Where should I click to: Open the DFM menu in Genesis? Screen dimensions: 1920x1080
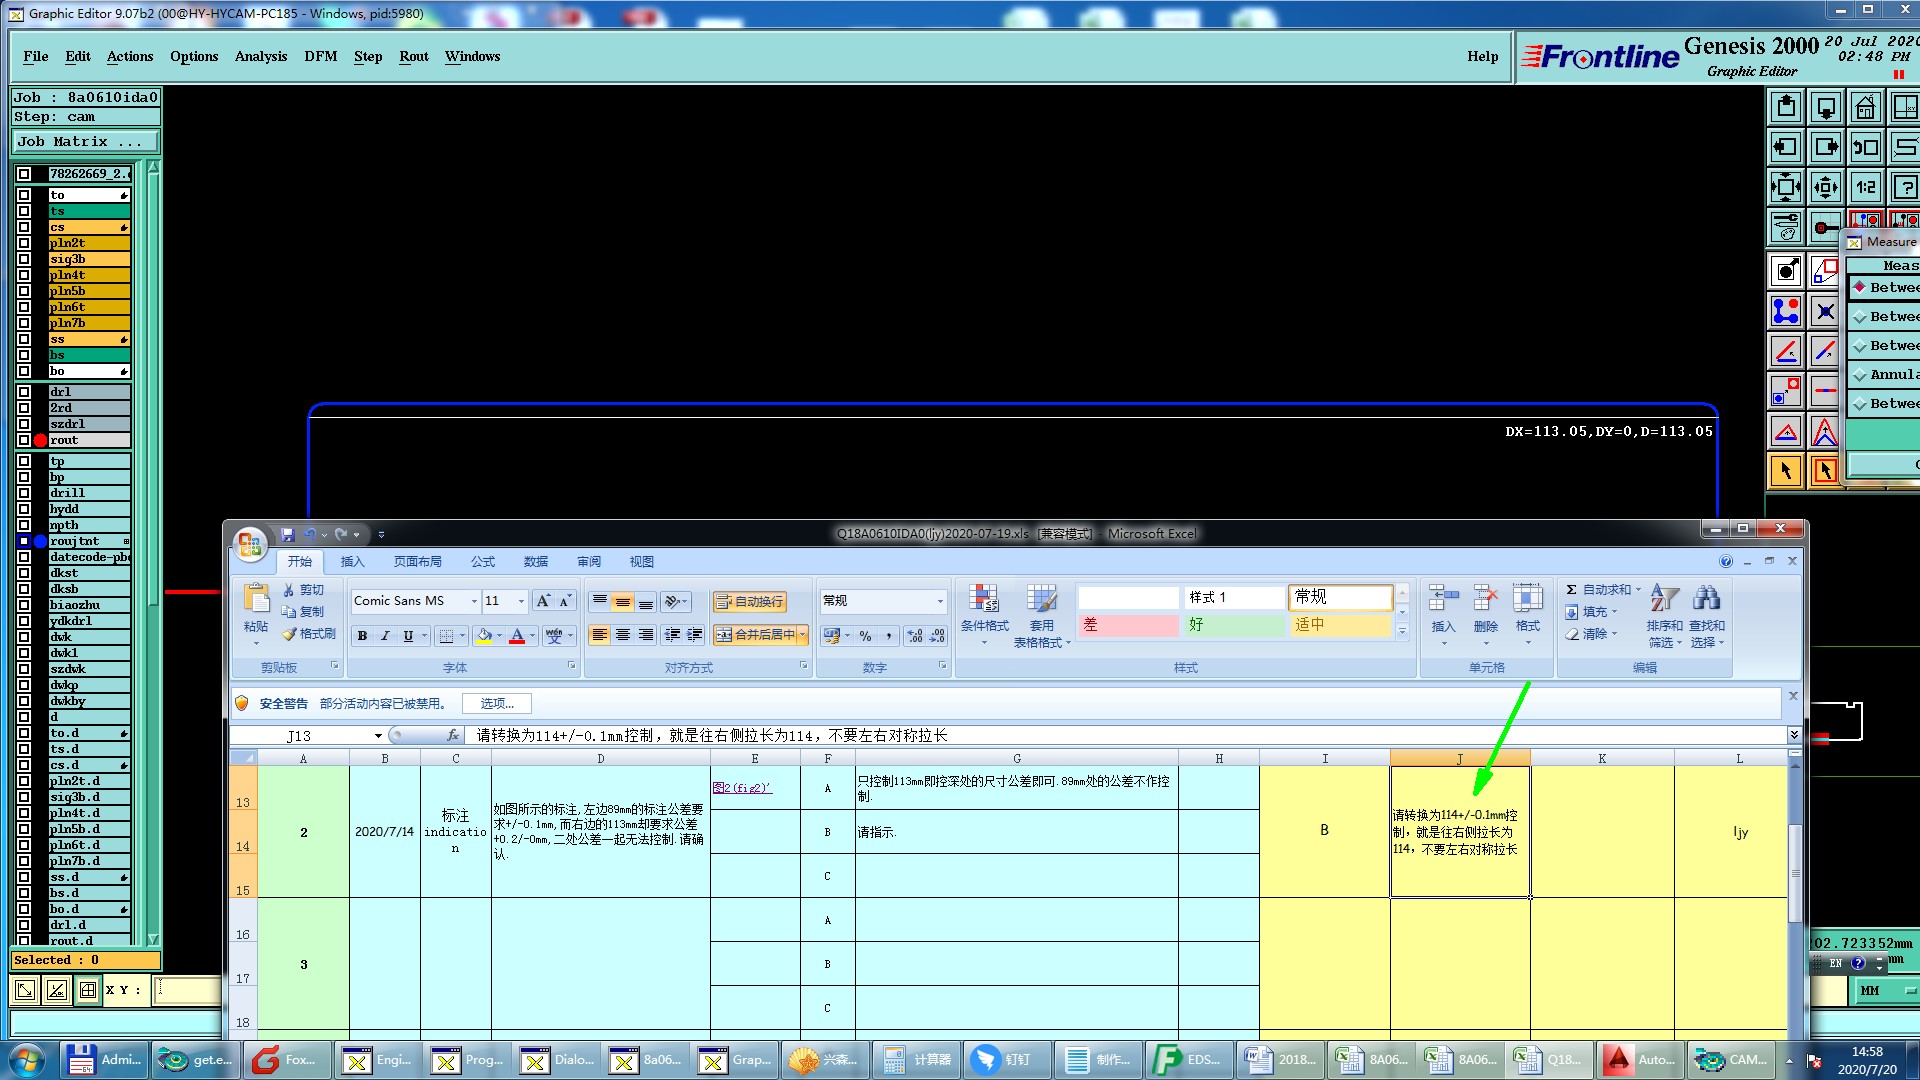(x=321, y=57)
